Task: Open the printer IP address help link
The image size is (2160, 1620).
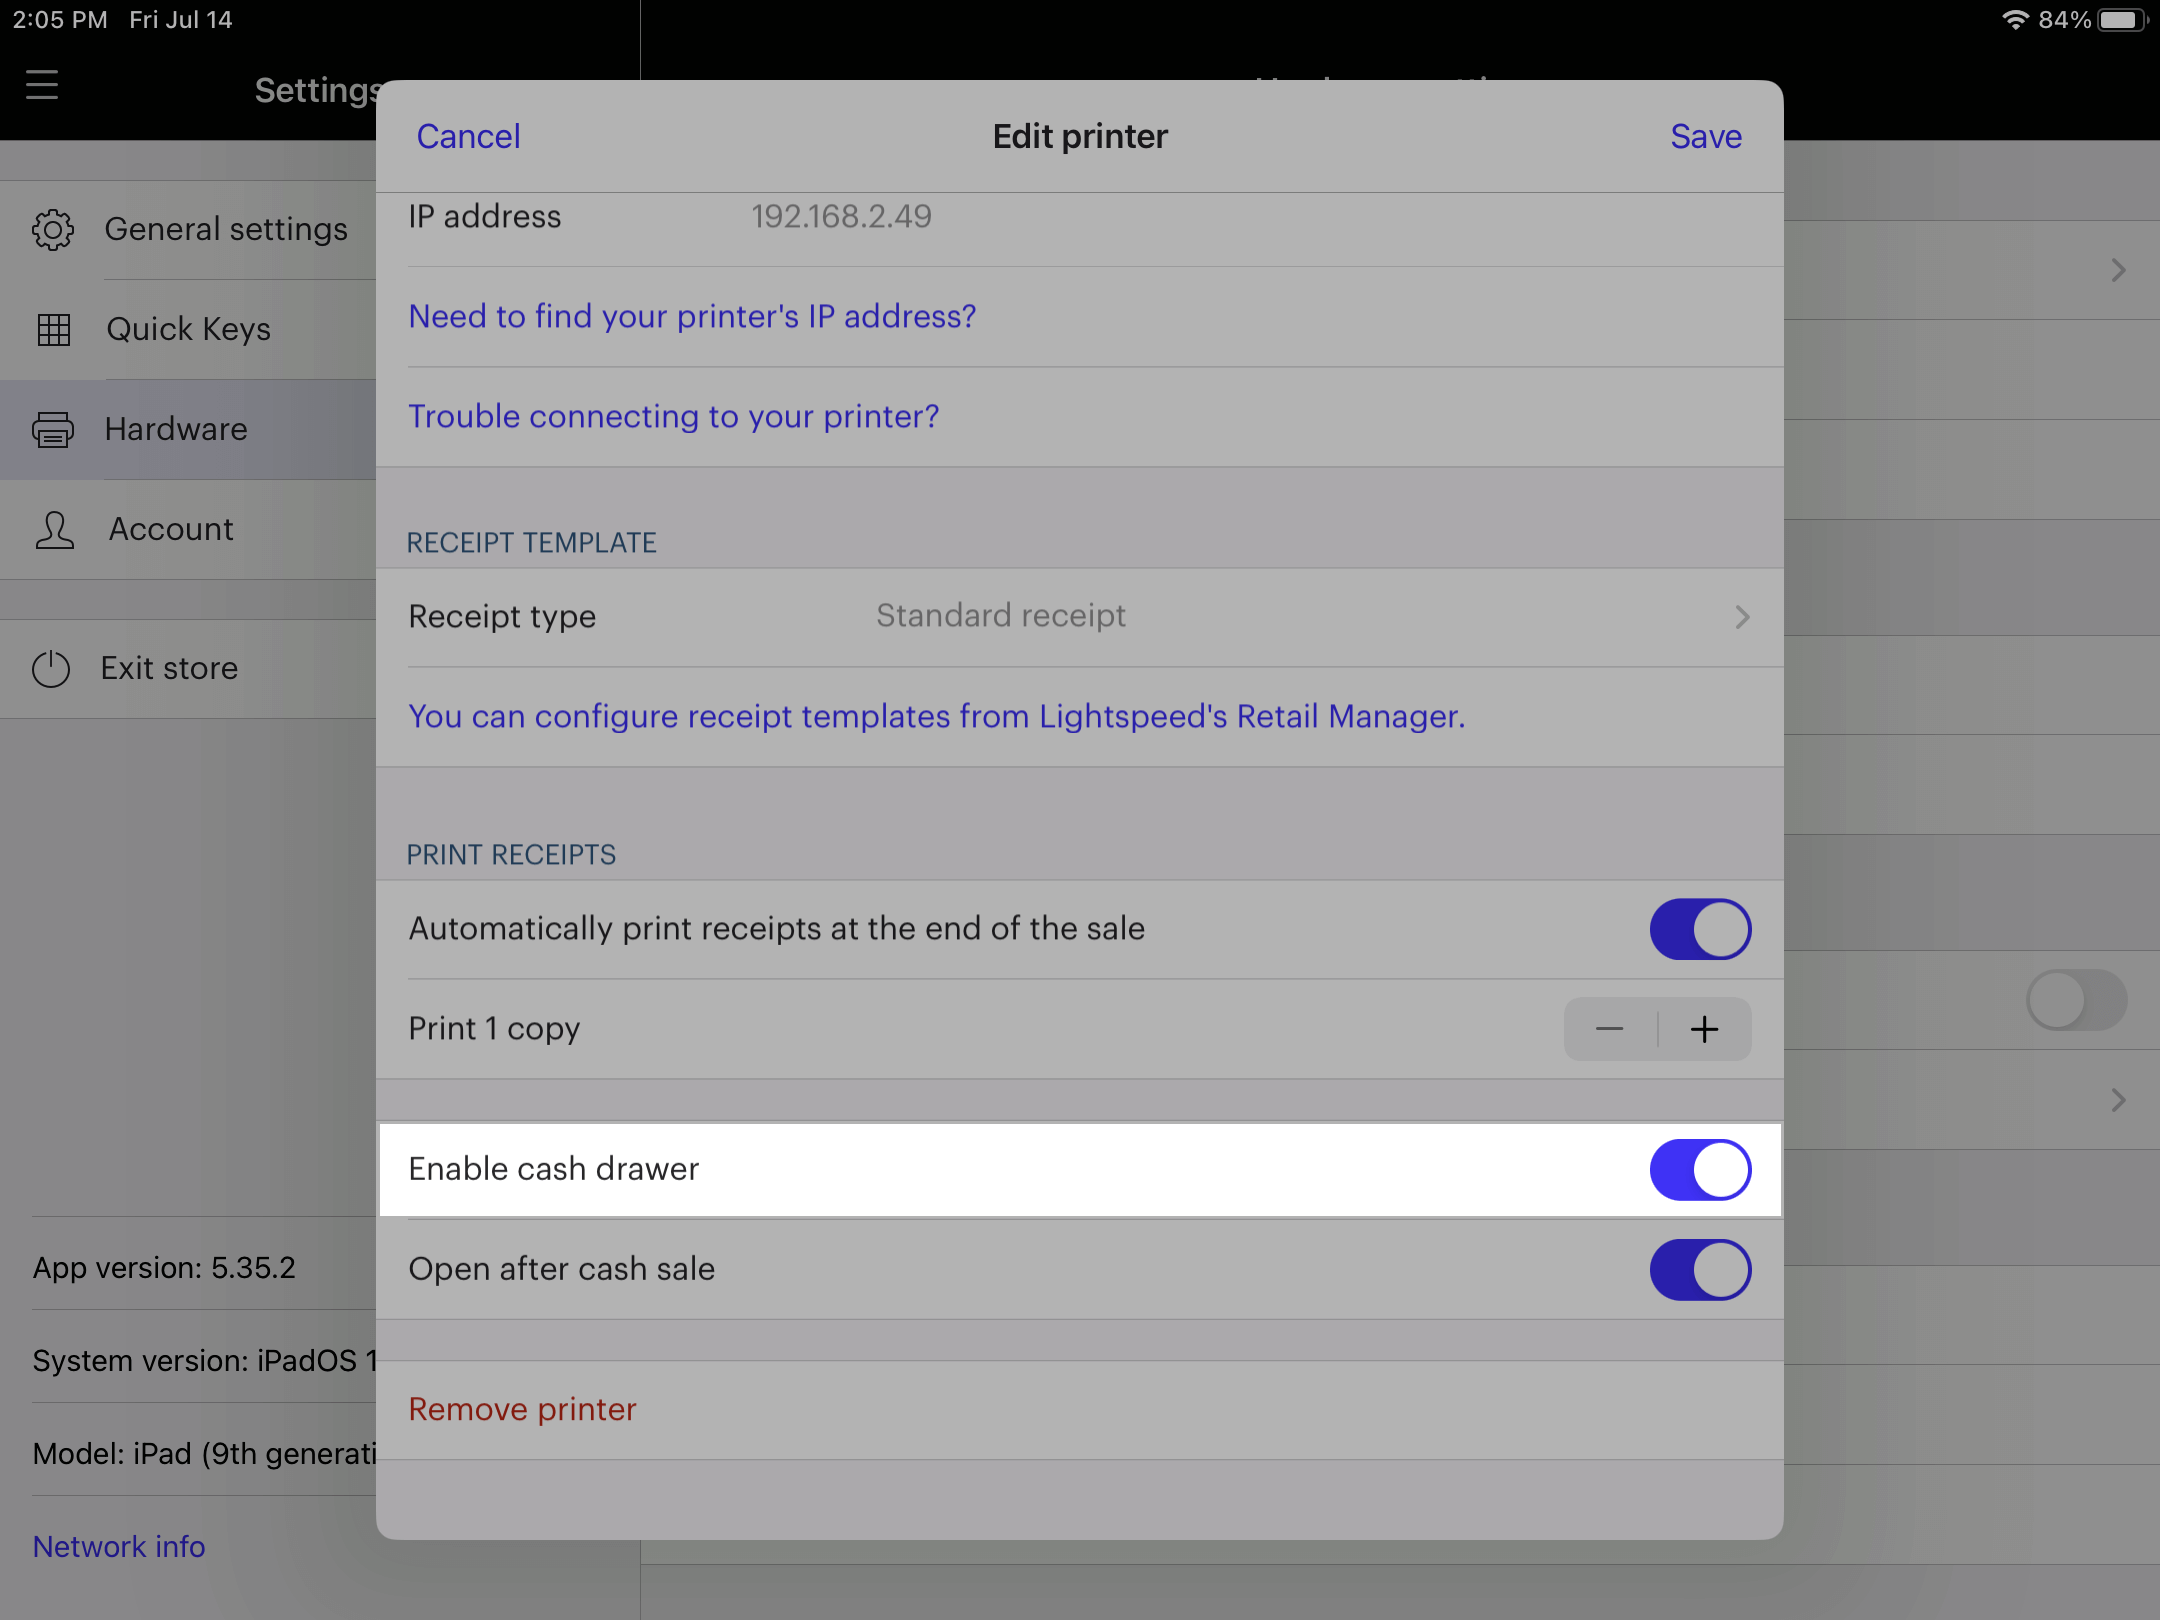Action: click(x=692, y=317)
